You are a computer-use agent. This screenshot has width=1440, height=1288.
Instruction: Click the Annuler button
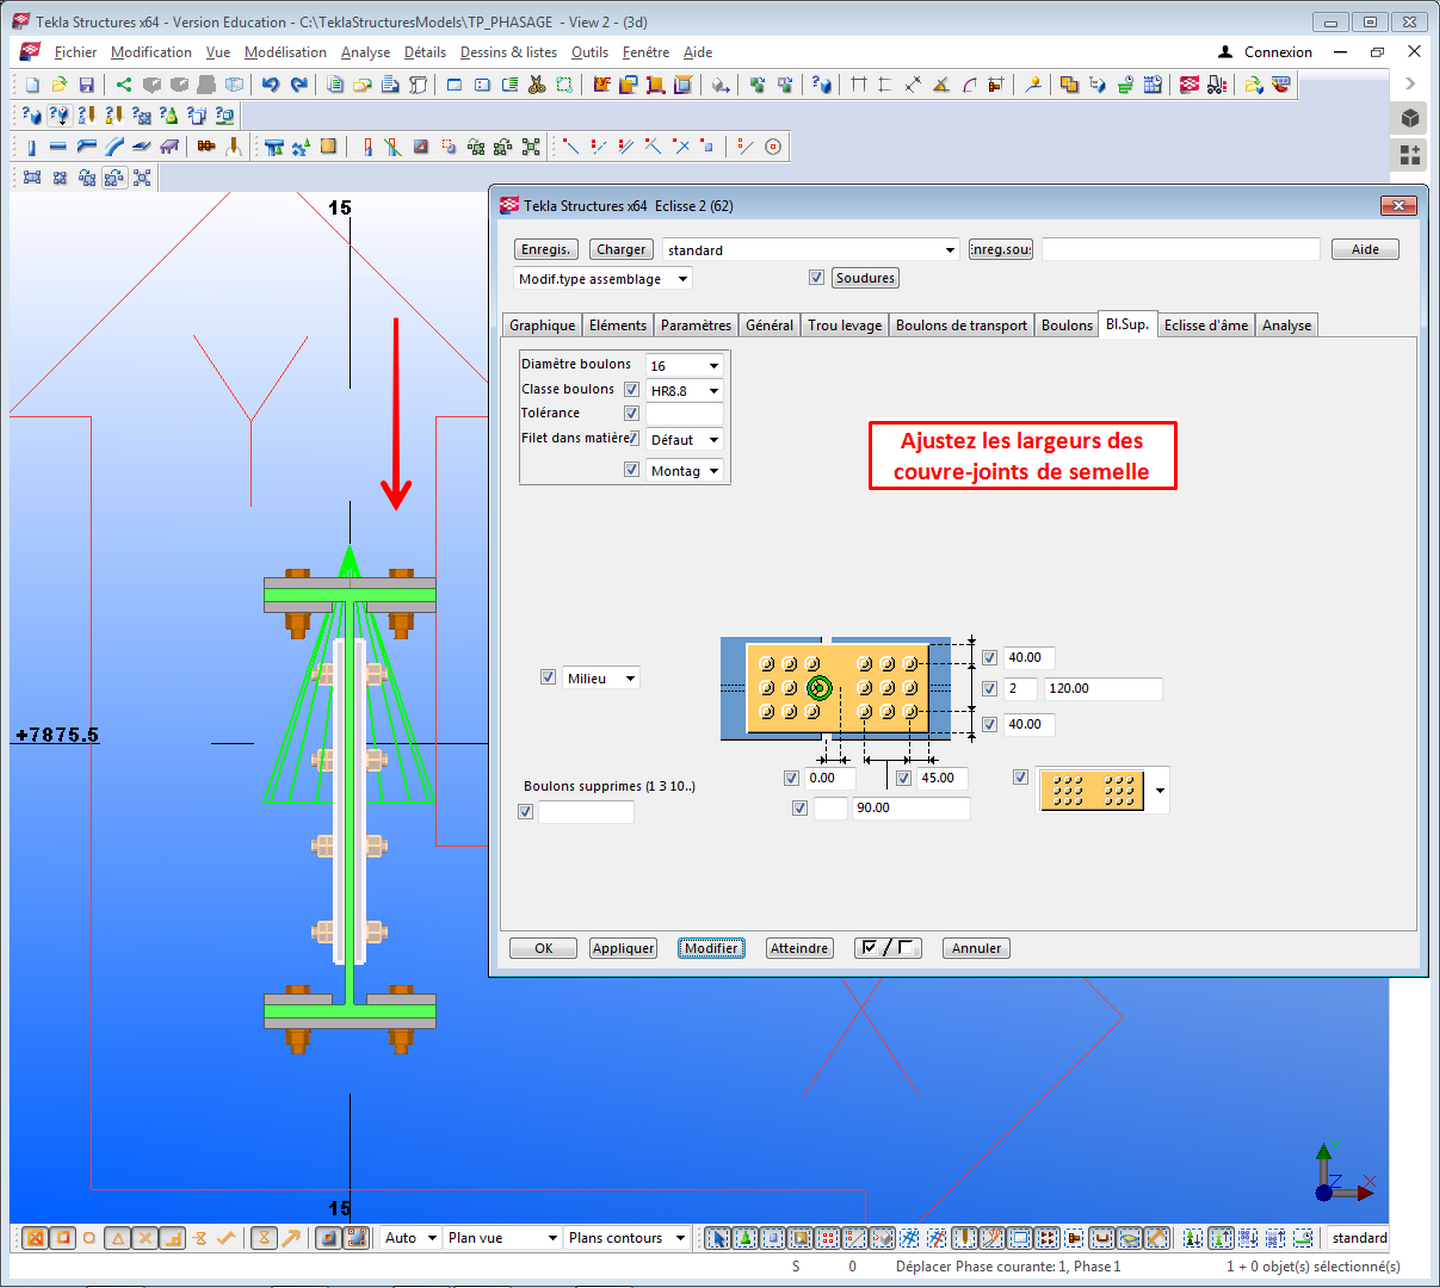976,948
